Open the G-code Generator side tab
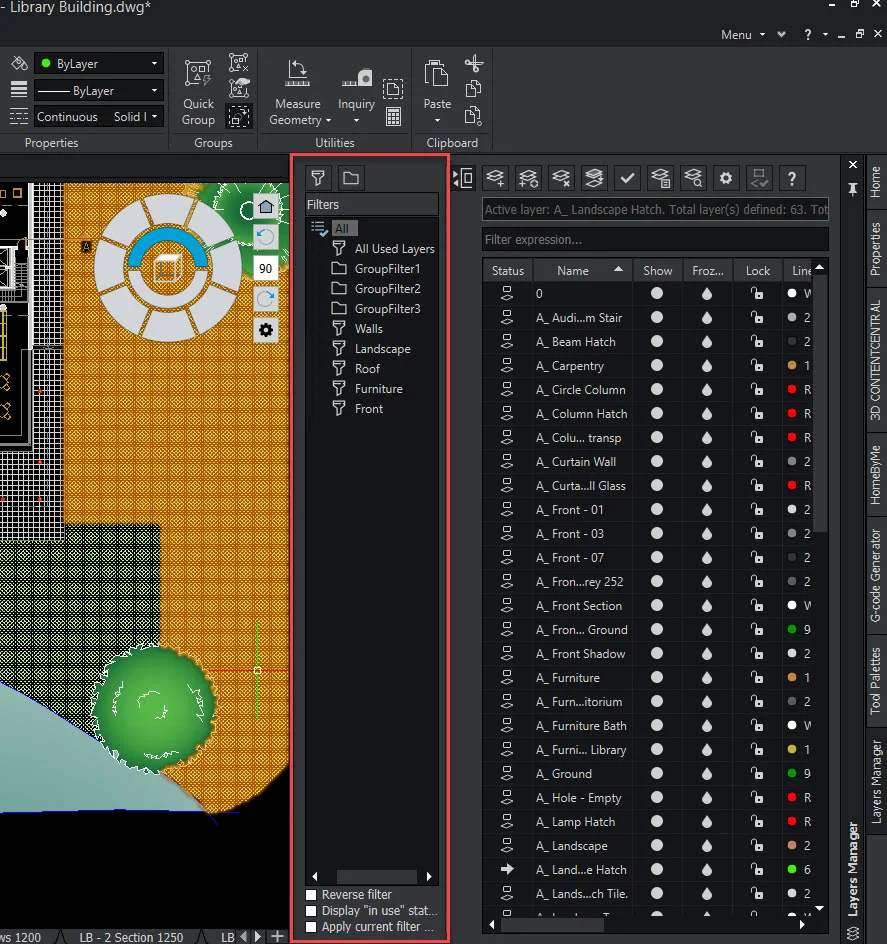The image size is (887, 944). point(876,575)
